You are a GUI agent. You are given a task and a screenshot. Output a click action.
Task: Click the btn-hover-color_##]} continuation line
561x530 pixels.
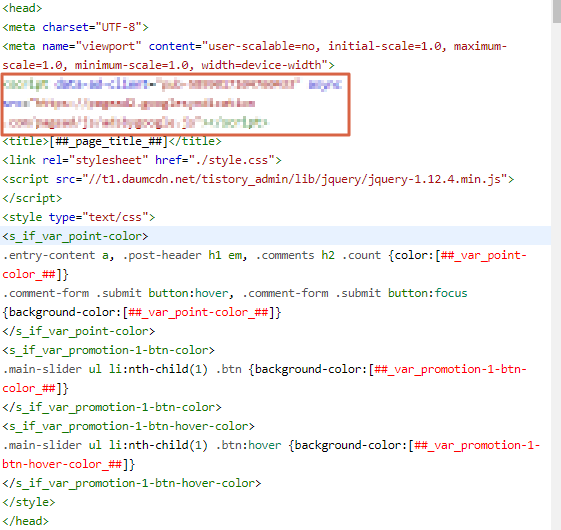pos(69,464)
